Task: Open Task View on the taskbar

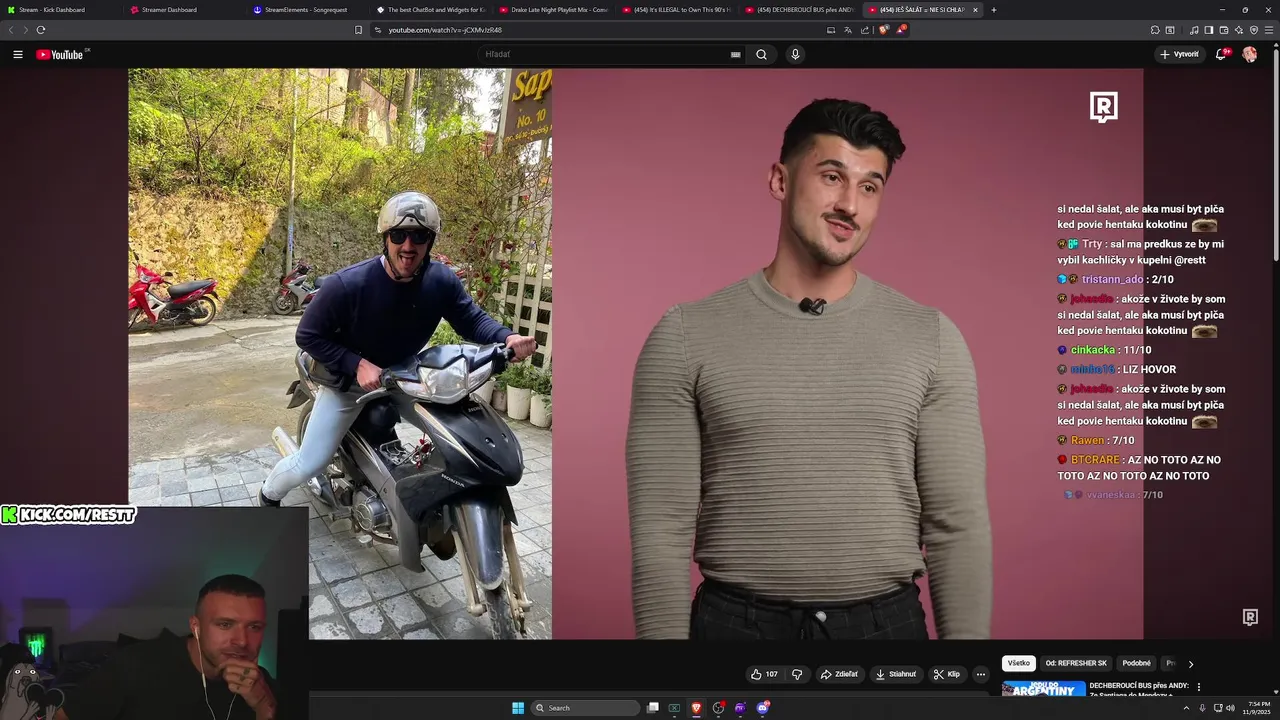Action: [x=653, y=708]
